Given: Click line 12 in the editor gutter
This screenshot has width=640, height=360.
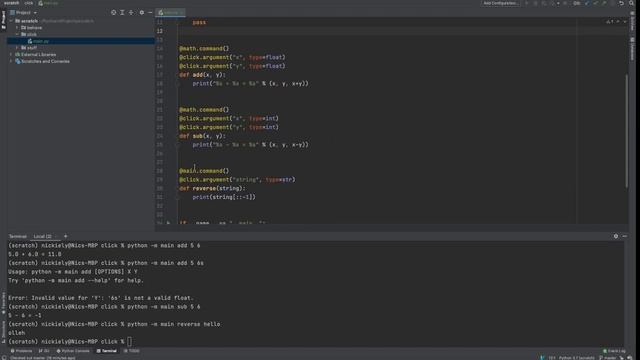Looking at the screenshot, I should [x=159, y=31].
